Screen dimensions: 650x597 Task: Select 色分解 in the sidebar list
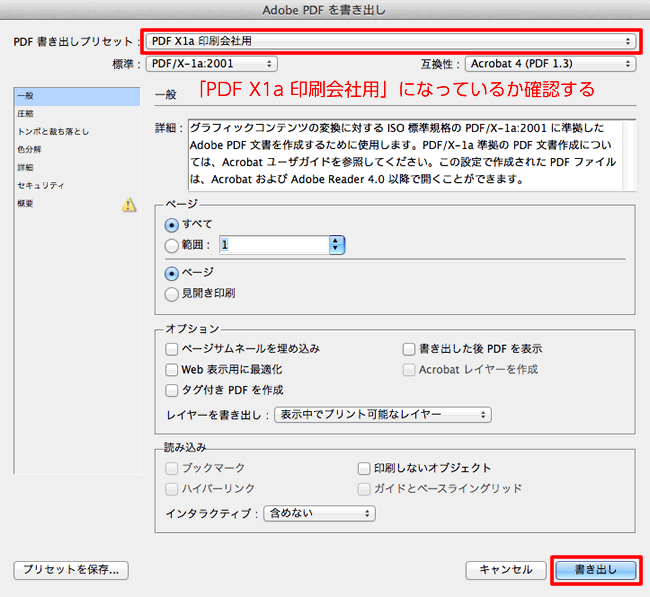(77, 150)
